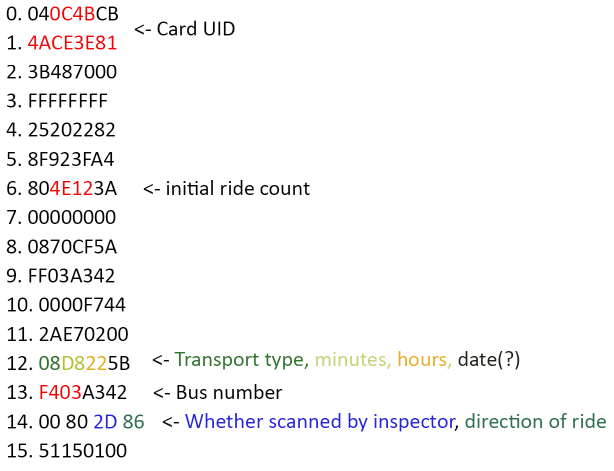Select 2AE70200 on line 11
Viewport: 614px width, 471px height.
83,334
